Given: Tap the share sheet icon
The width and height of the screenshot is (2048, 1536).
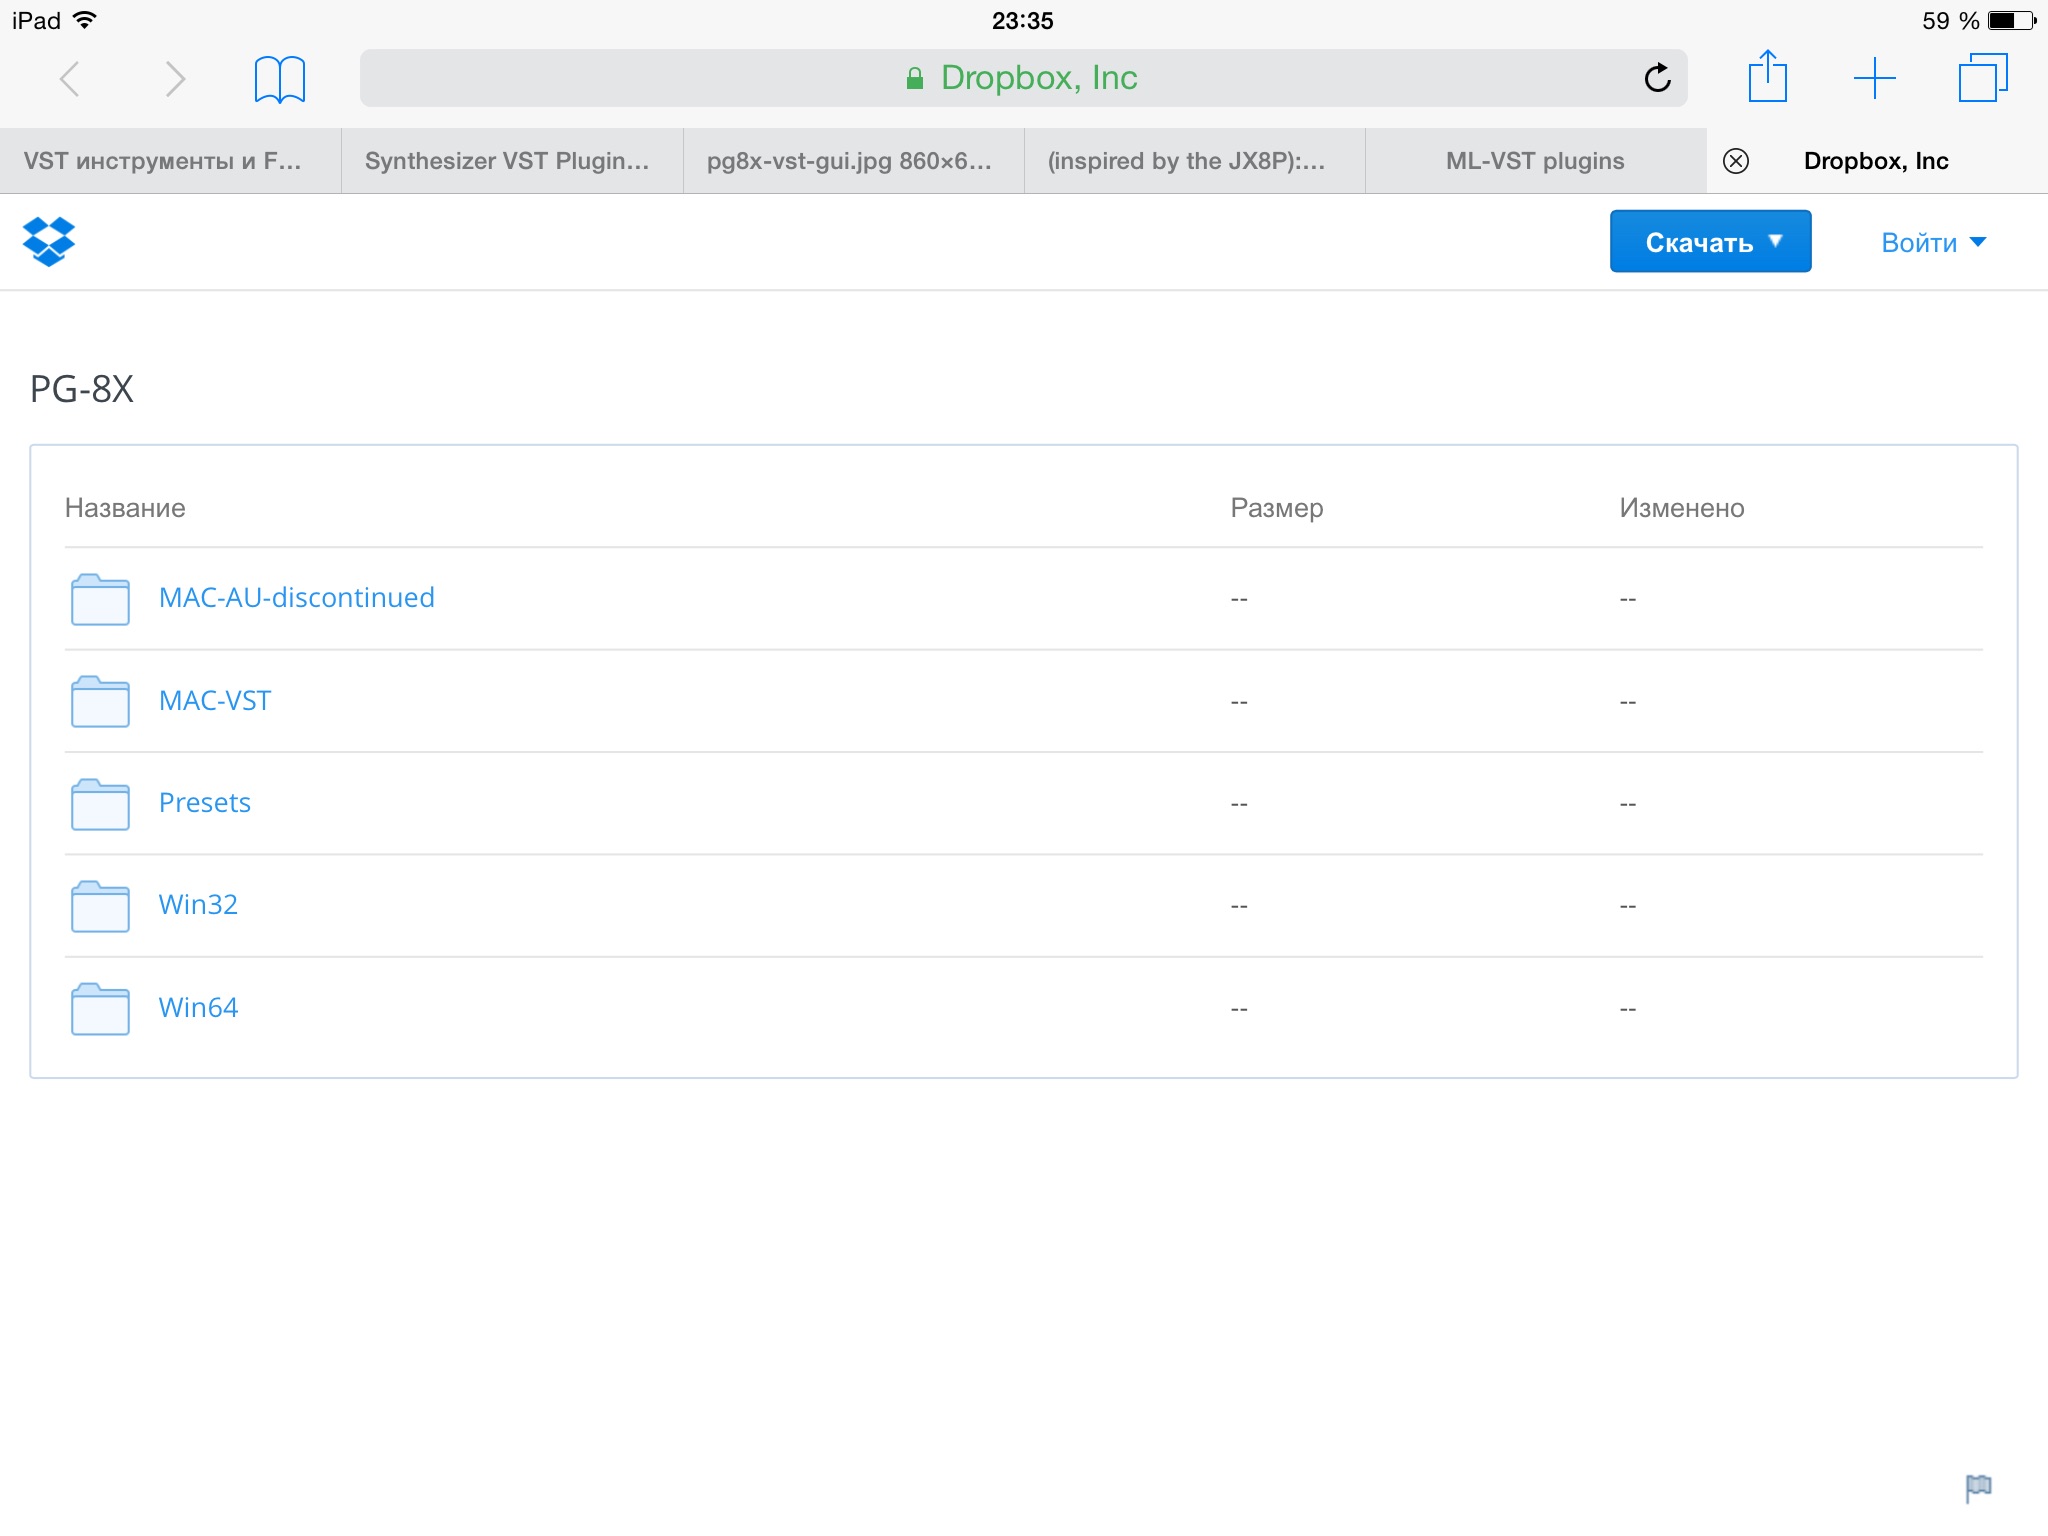Looking at the screenshot, I should coord(1767,77).
